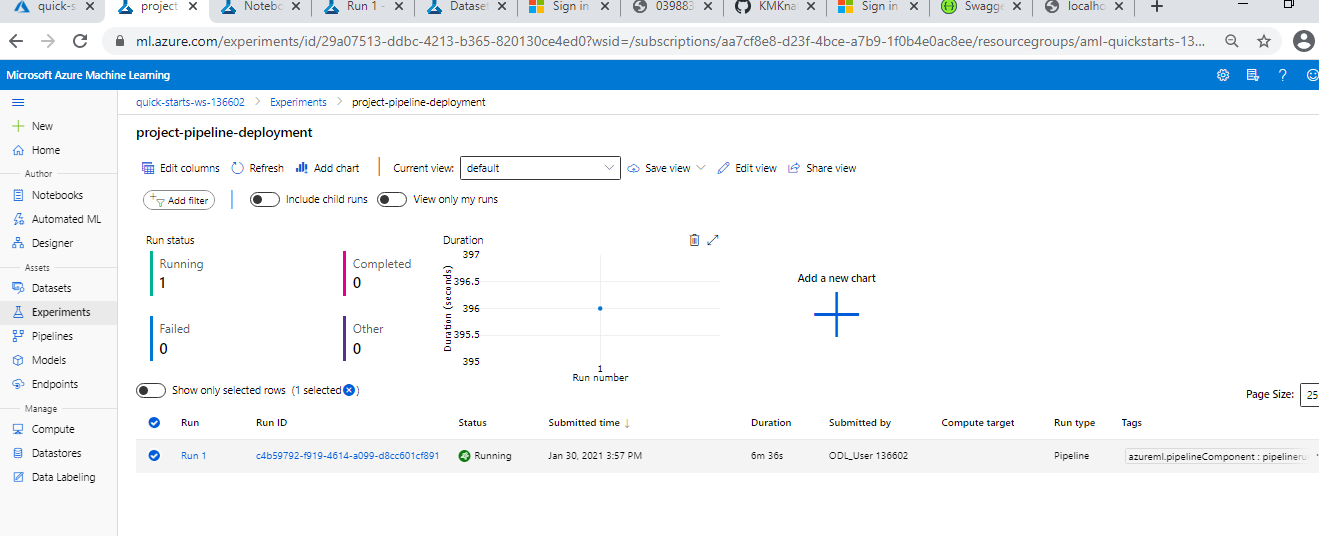Open the feedback notes icon in header
Viewport: 1319px width, 536px height.
1252,75
